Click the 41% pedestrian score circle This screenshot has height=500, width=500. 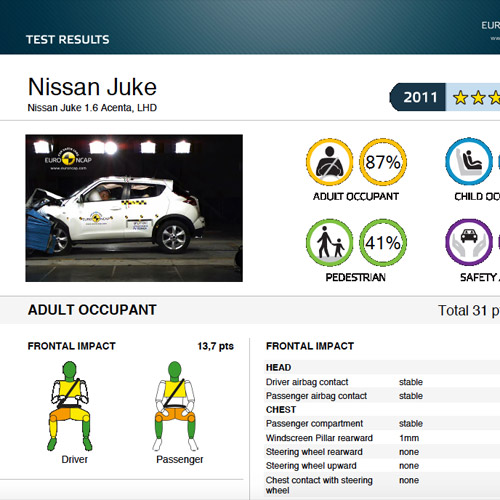[x=383, y=242]
